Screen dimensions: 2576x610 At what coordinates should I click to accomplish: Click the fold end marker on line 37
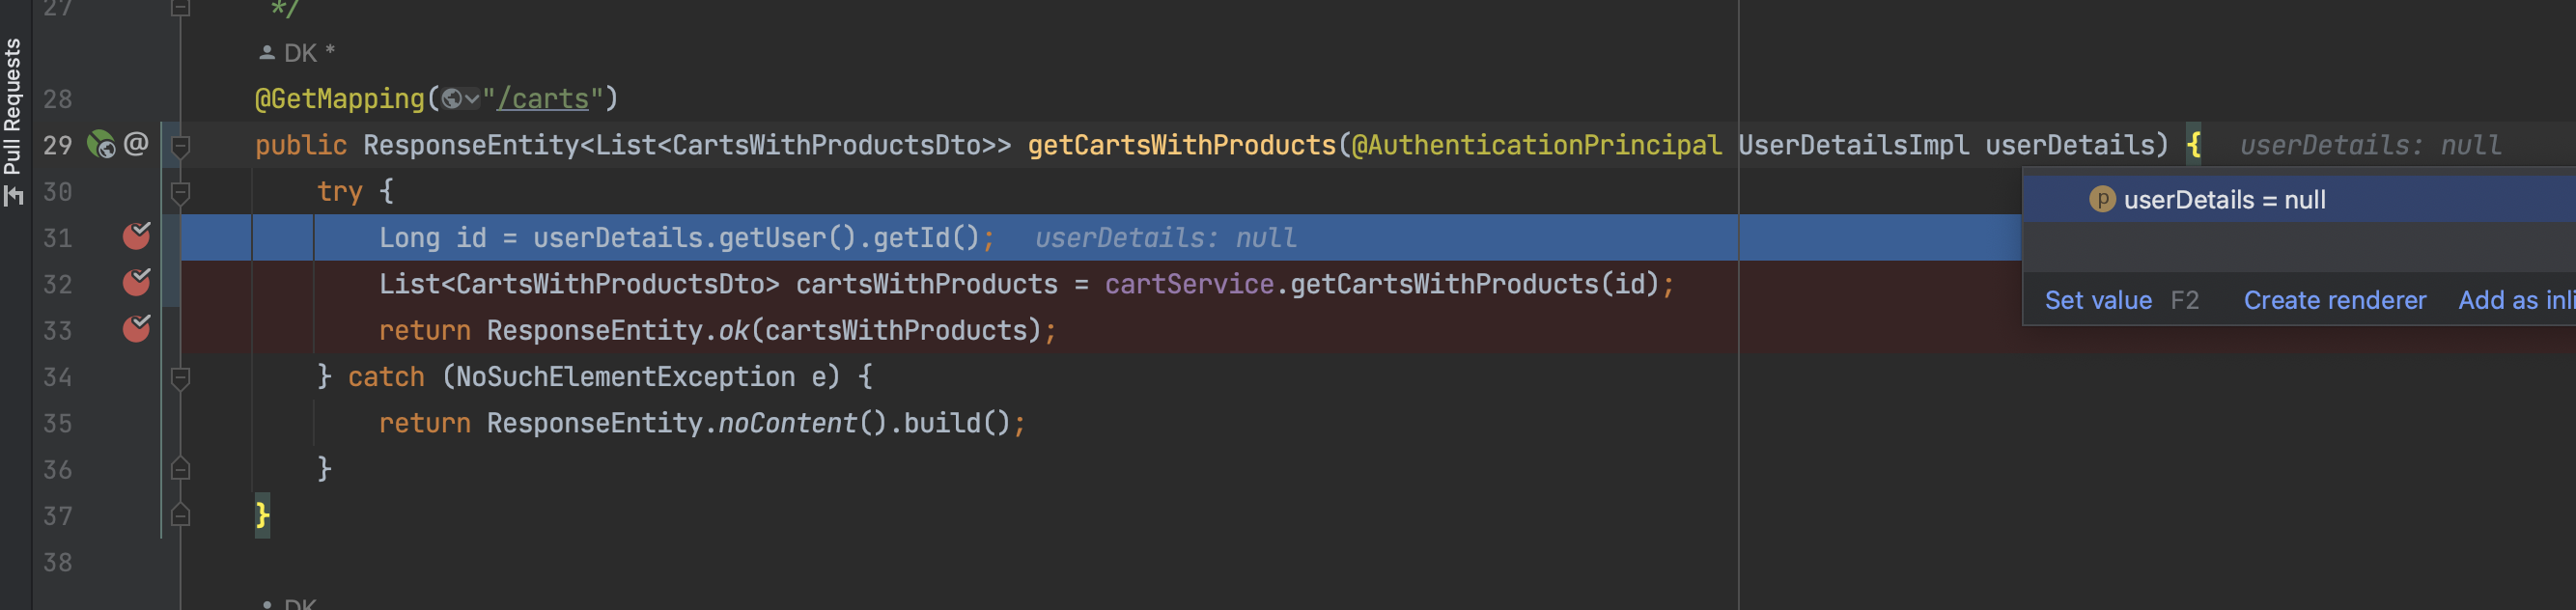click(x=180, y=515)
